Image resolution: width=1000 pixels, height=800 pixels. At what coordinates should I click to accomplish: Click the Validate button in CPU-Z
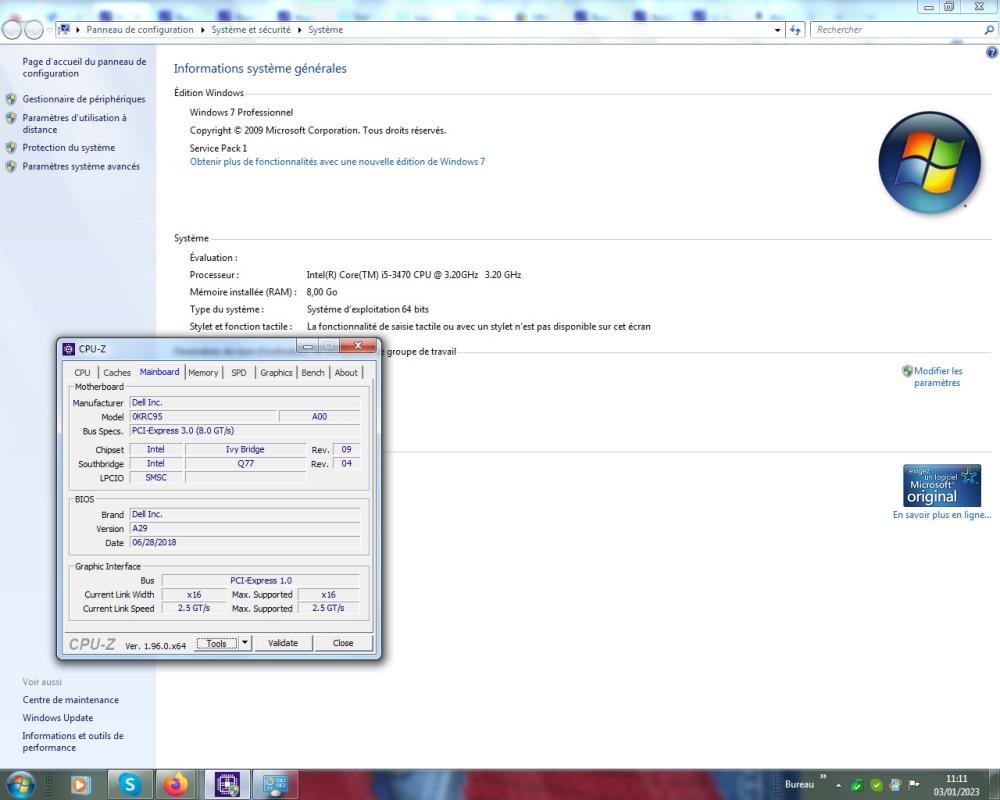(x=283, y=643)
